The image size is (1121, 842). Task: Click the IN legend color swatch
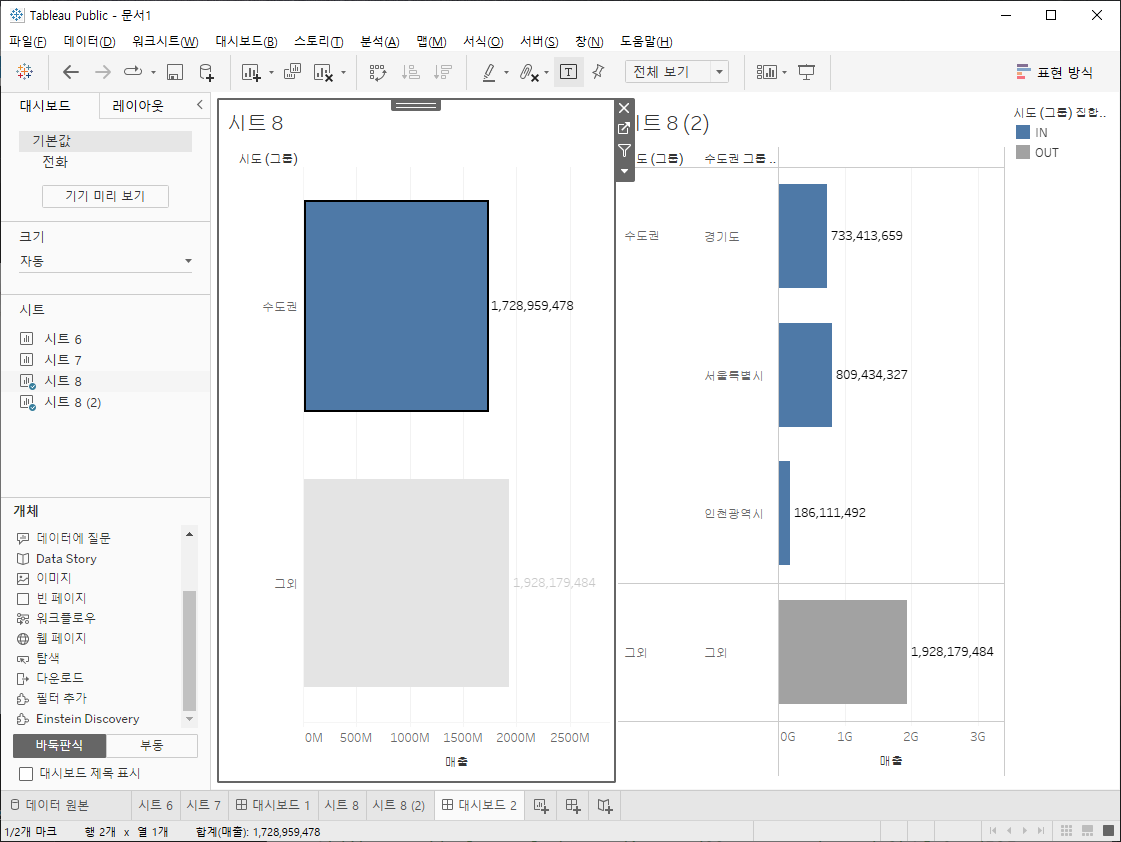point(1023,132)
